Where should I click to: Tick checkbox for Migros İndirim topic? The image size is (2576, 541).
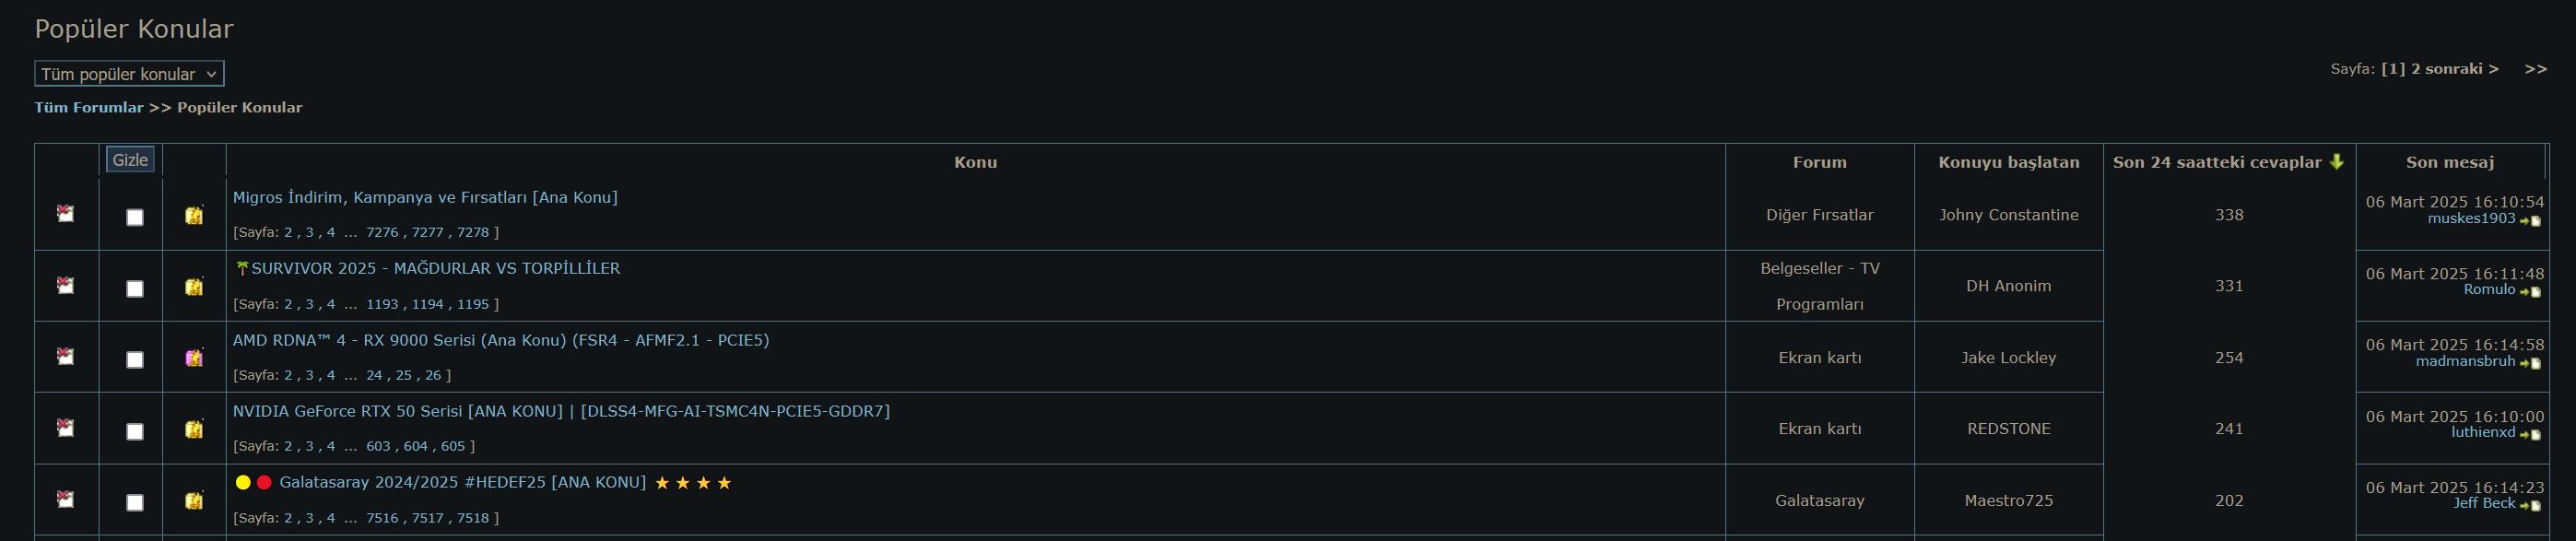coord(135,217)
